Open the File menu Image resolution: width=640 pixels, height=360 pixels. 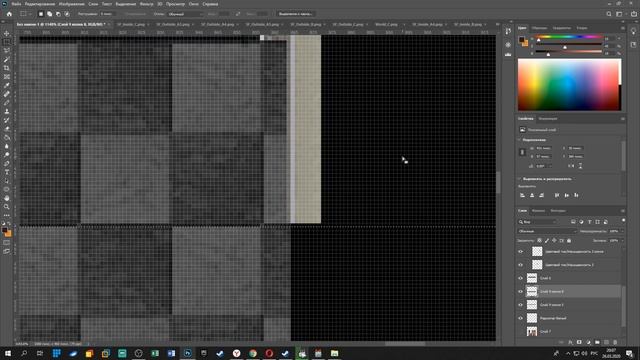click(x=16, y=4)
